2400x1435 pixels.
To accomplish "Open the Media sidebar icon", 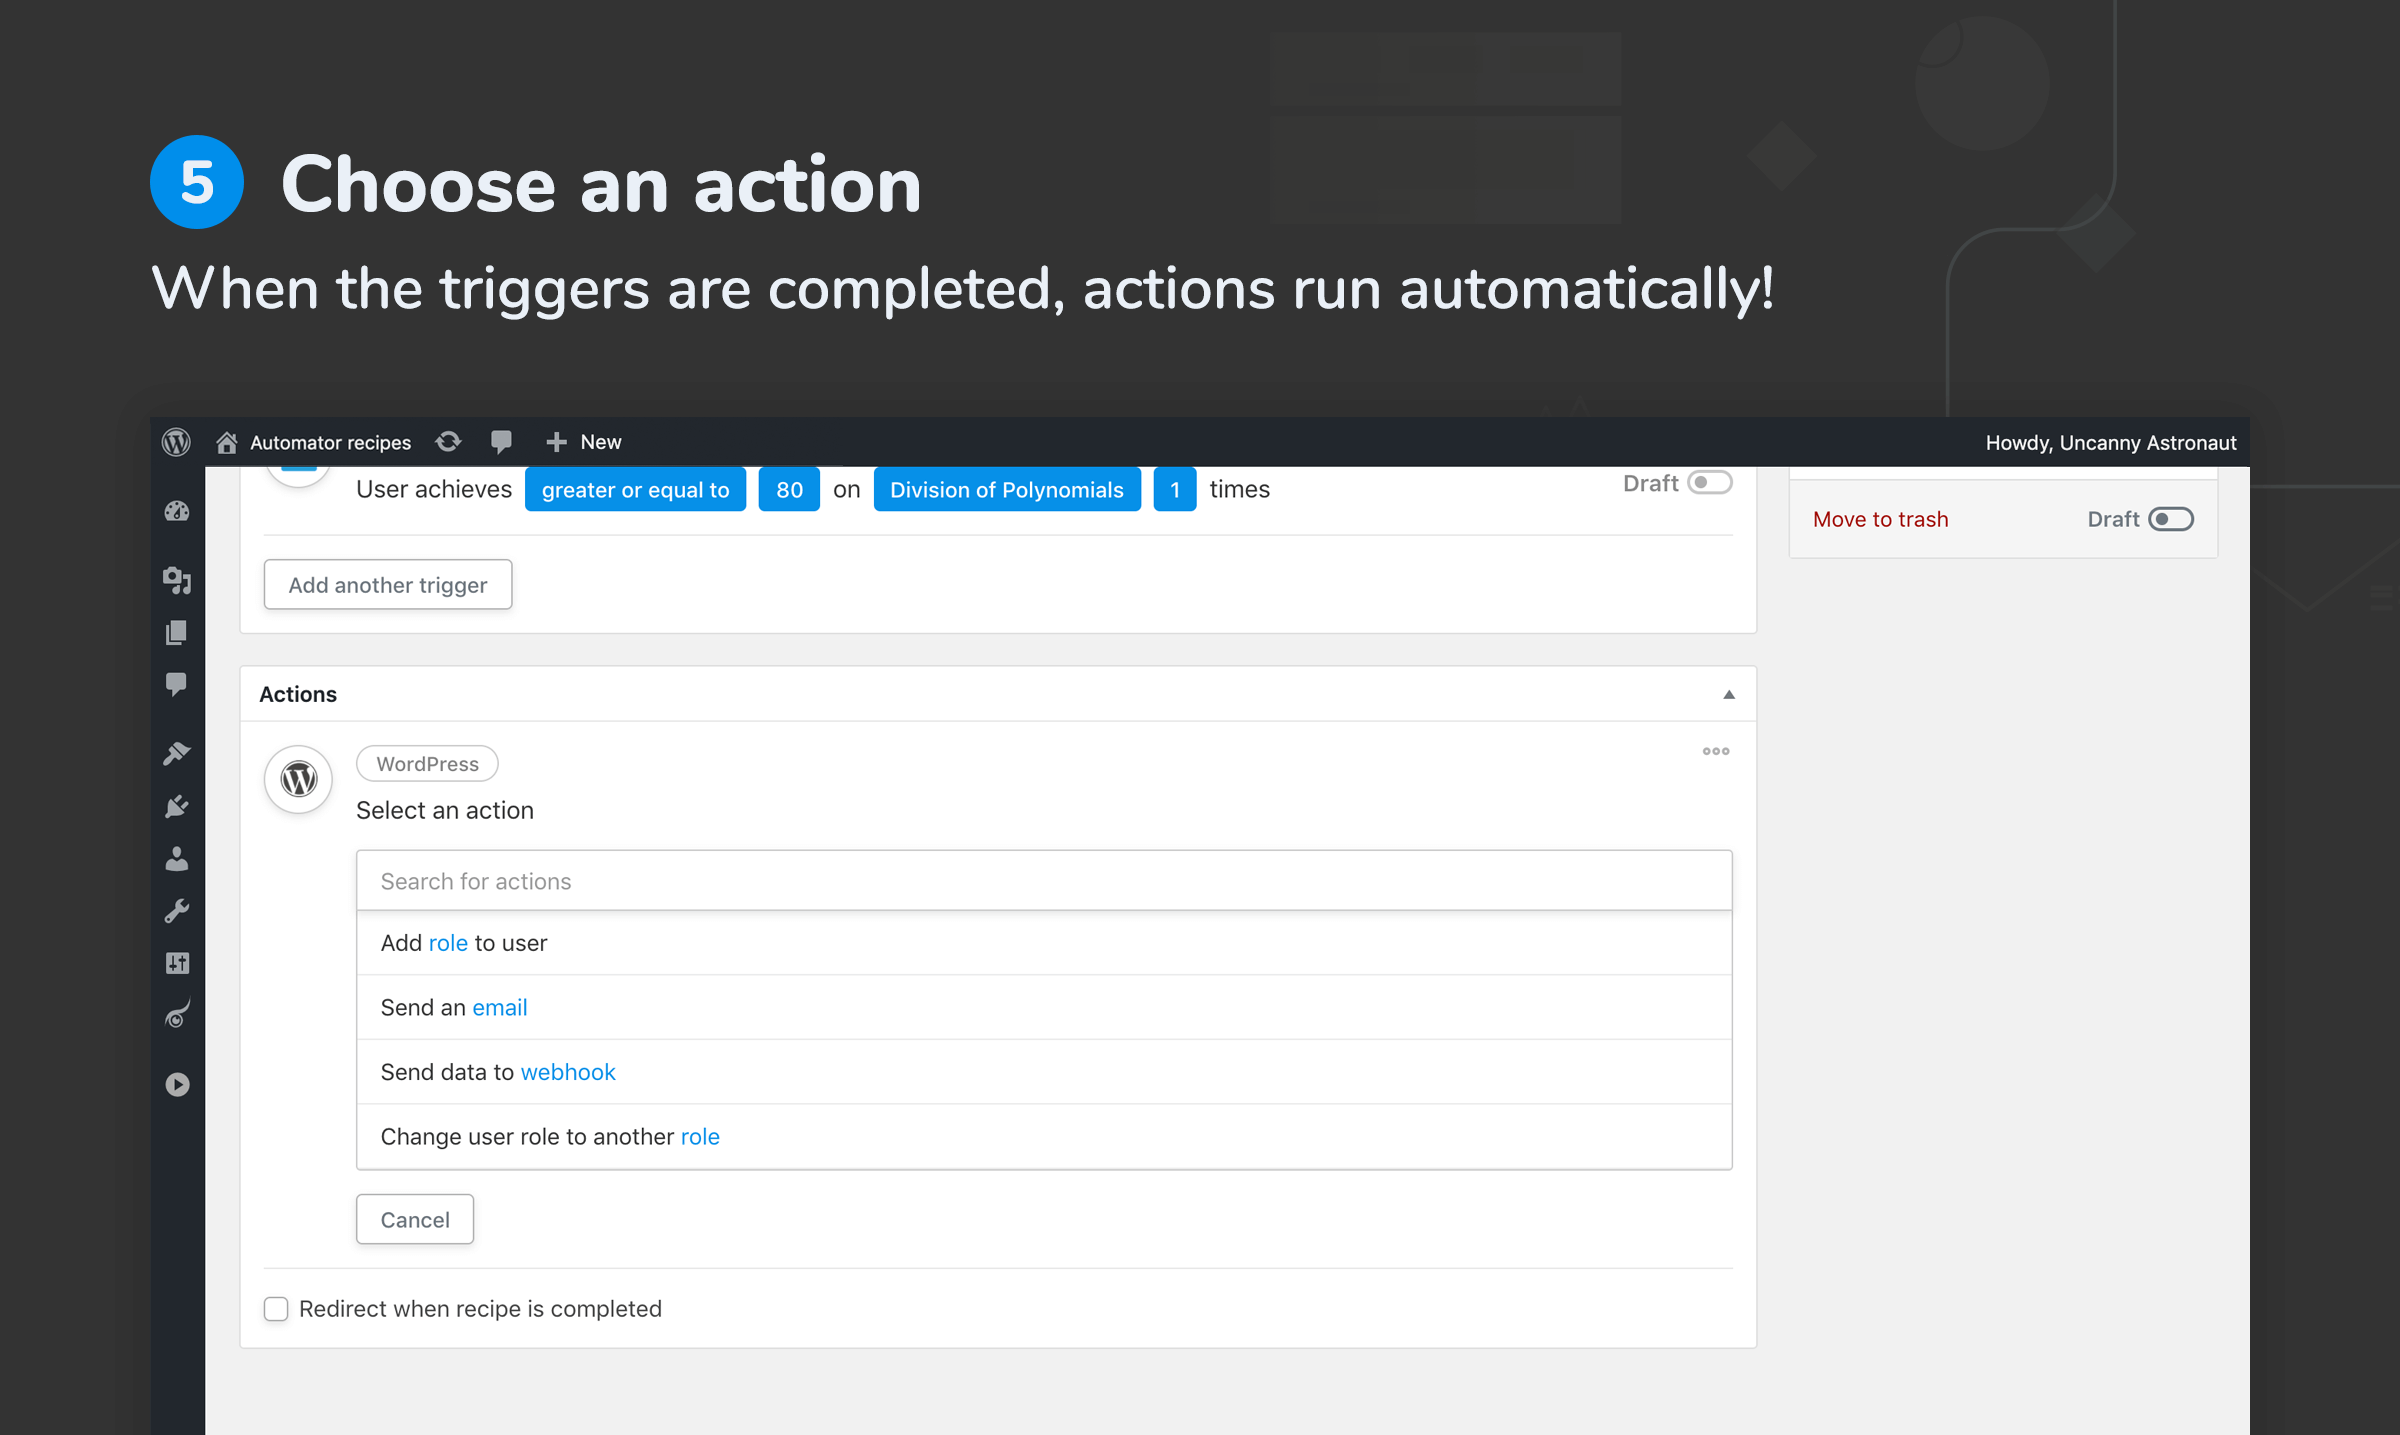I will 177,580.
